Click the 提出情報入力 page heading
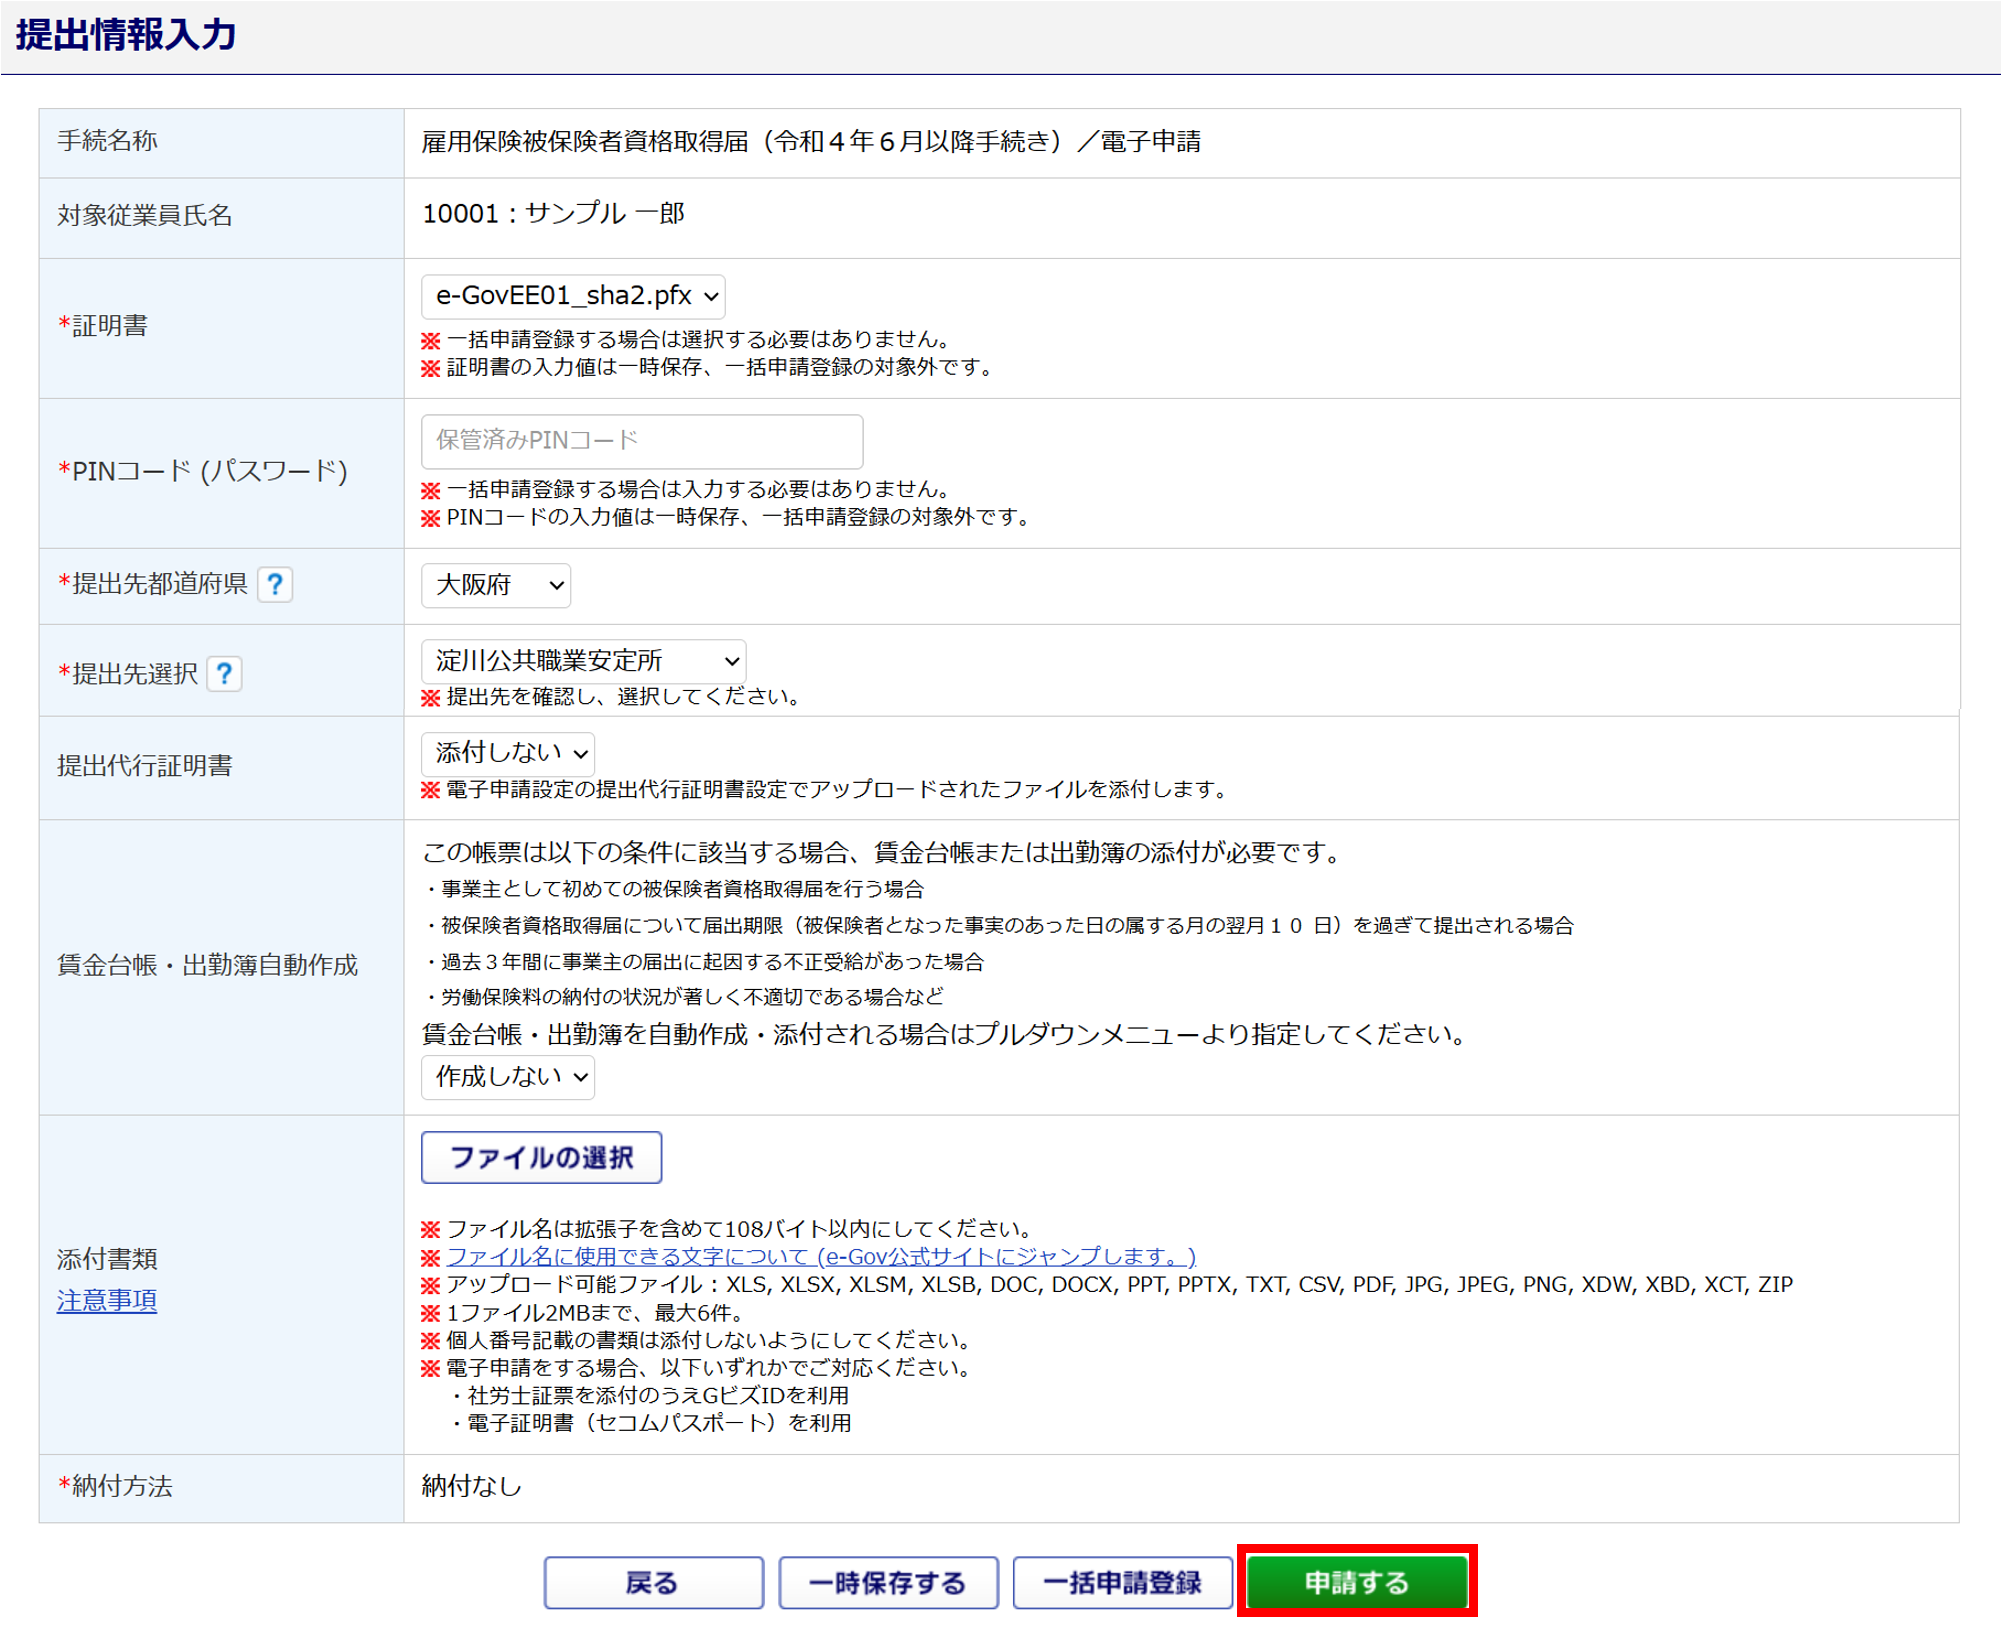The height and width of the screenshot is (1649, 2001). coord(127,35)
